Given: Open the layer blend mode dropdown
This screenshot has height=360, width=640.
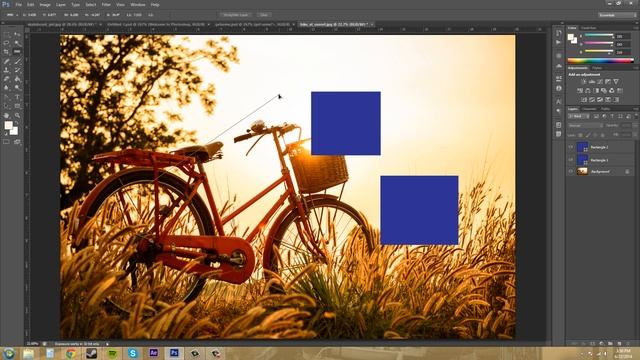Looking at the screenshot, I should pos(585,126).
